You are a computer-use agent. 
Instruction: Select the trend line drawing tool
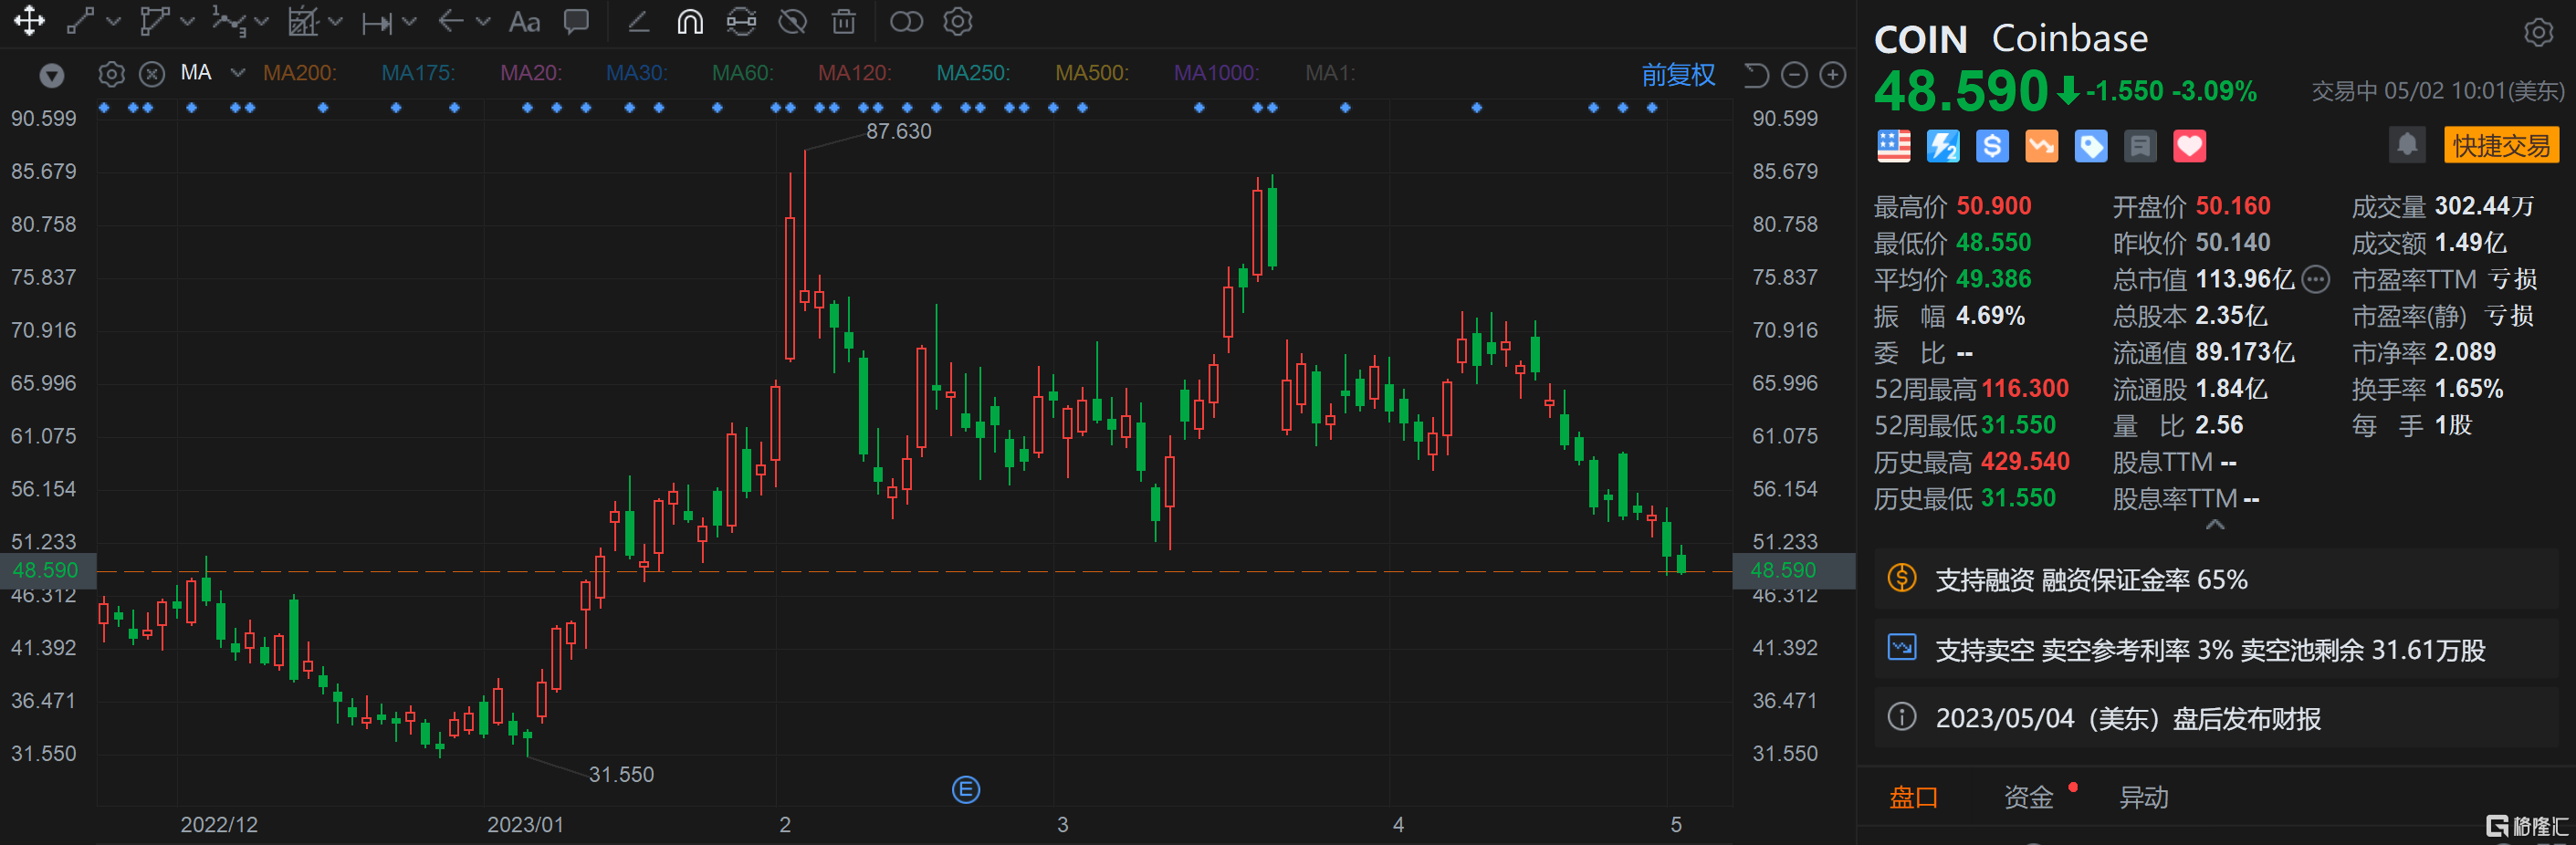point(81,21)
